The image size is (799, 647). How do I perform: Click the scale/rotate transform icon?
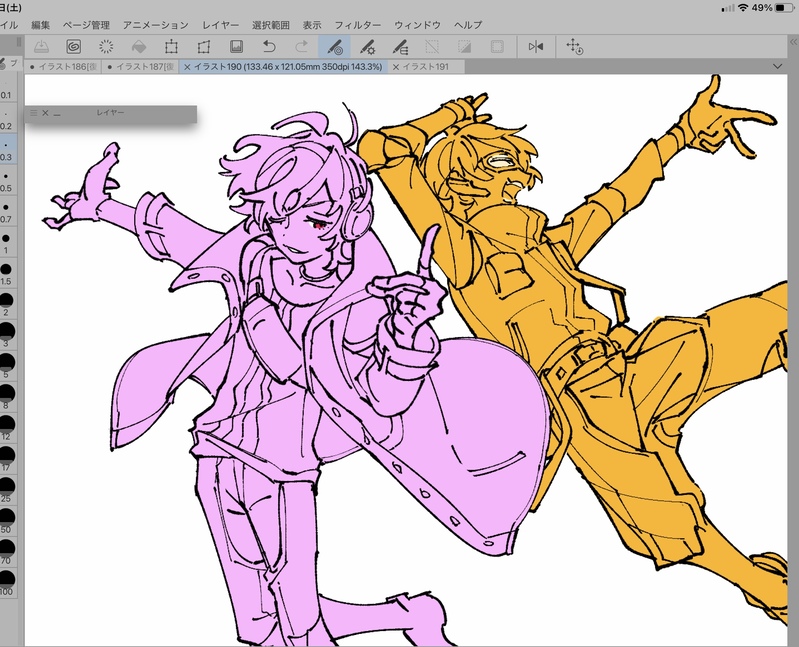click(171, 47)
